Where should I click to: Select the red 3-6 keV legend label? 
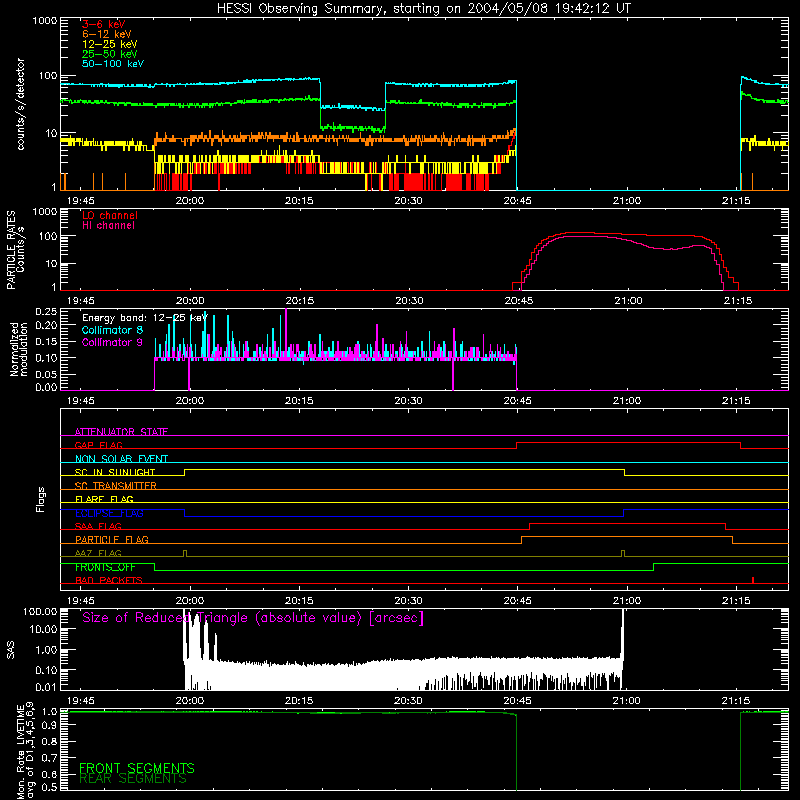pos(104,24)
